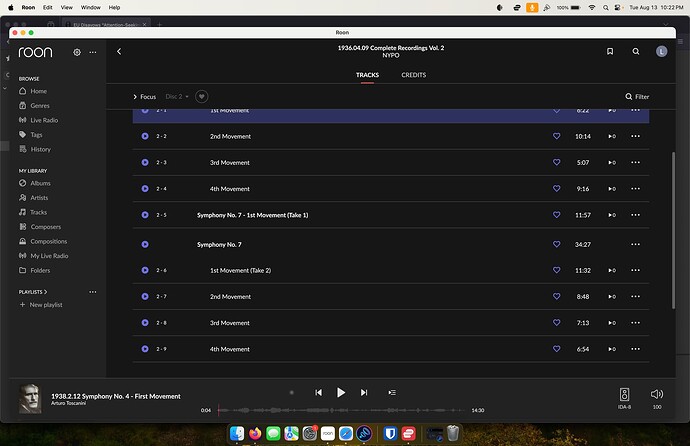The height and width of the screenshot is (446, 690).
Task: Open more options for track 2-7
Action: pos(635,296)
